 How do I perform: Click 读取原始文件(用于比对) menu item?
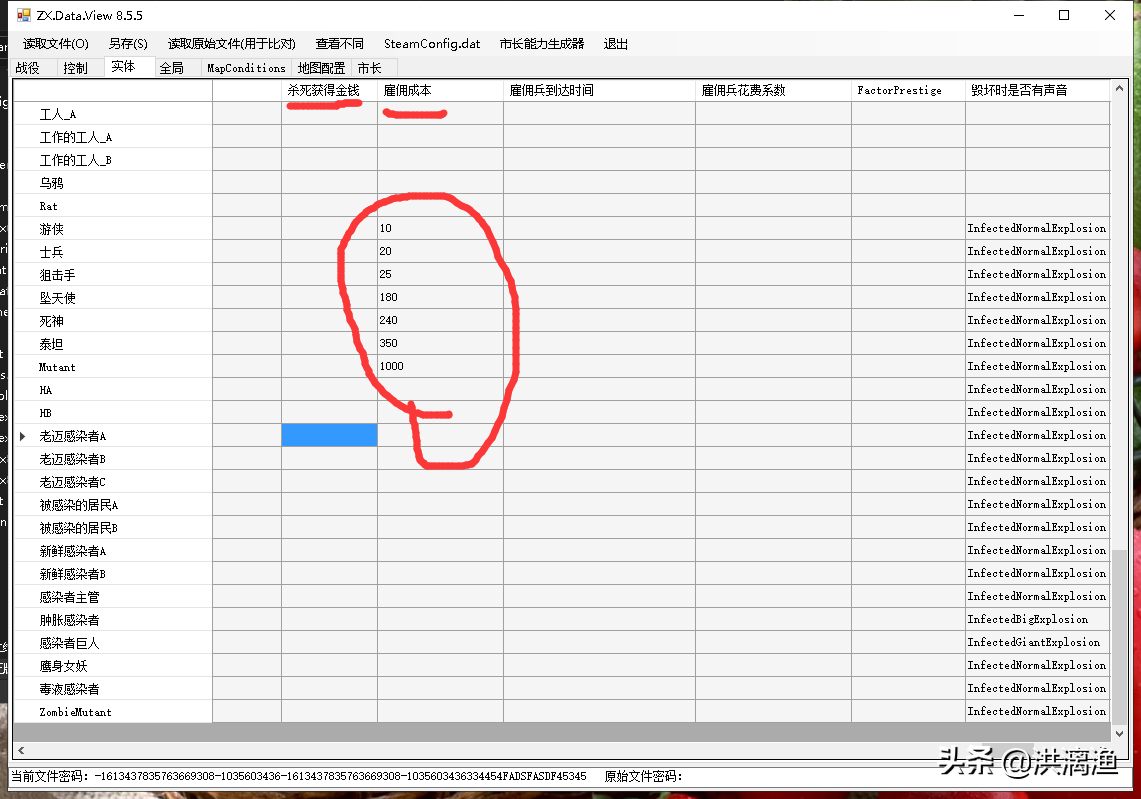231,44
